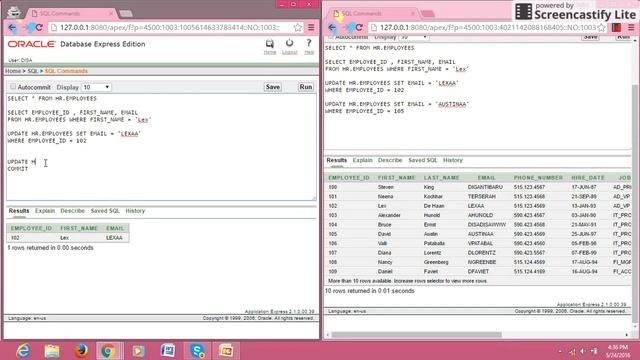This screenshot has width=640, height=360.
Task: View History tab in right window
Action: point(453,160)
